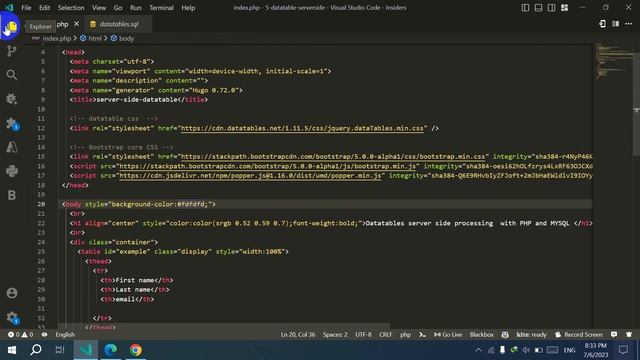Viewport: 640px width, 360px height.
Task: Toggle the bottom panel layout icon
Action: pos(538,8)
